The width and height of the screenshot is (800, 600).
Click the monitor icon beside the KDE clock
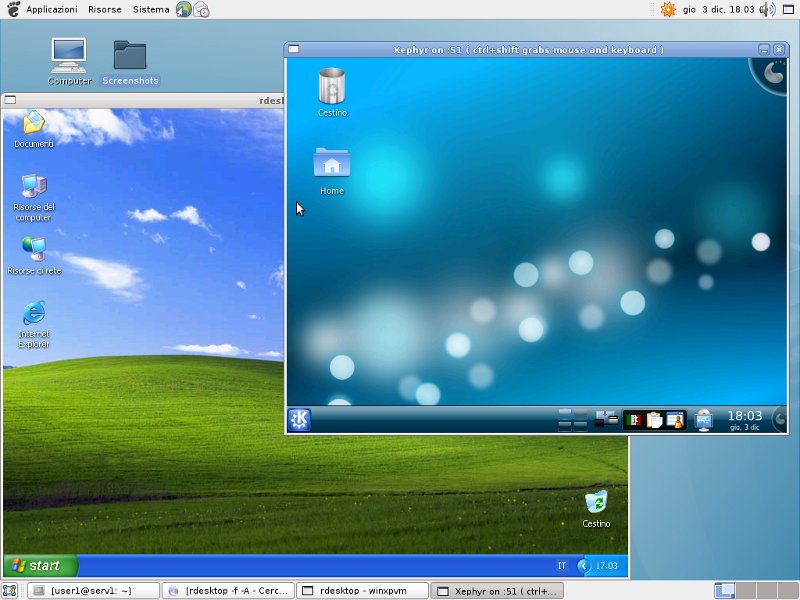click(x=704, y=420)
